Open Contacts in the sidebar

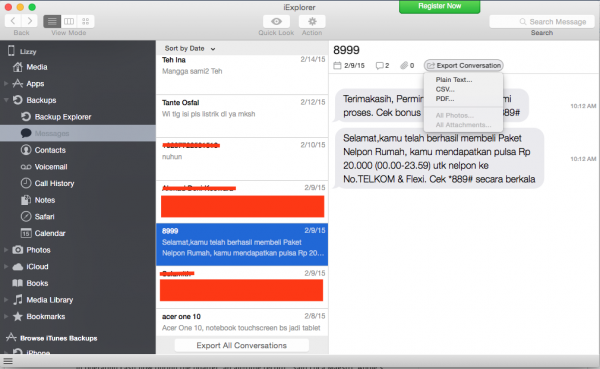click(50, 150)
